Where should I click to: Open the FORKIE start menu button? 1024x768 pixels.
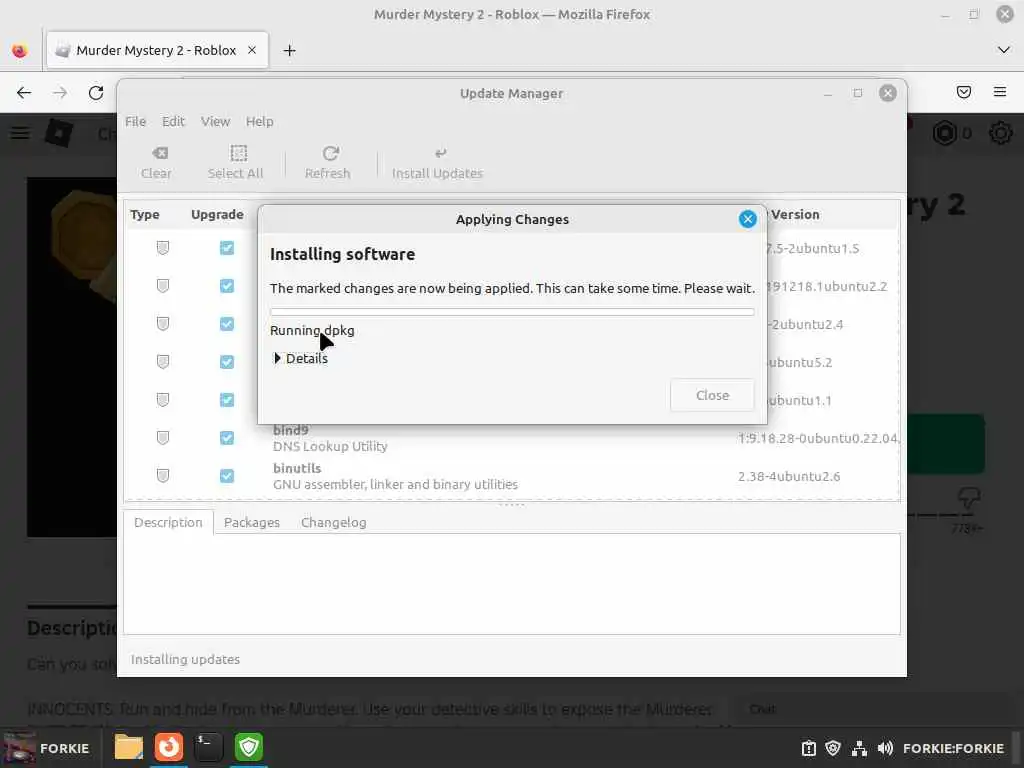47,748
